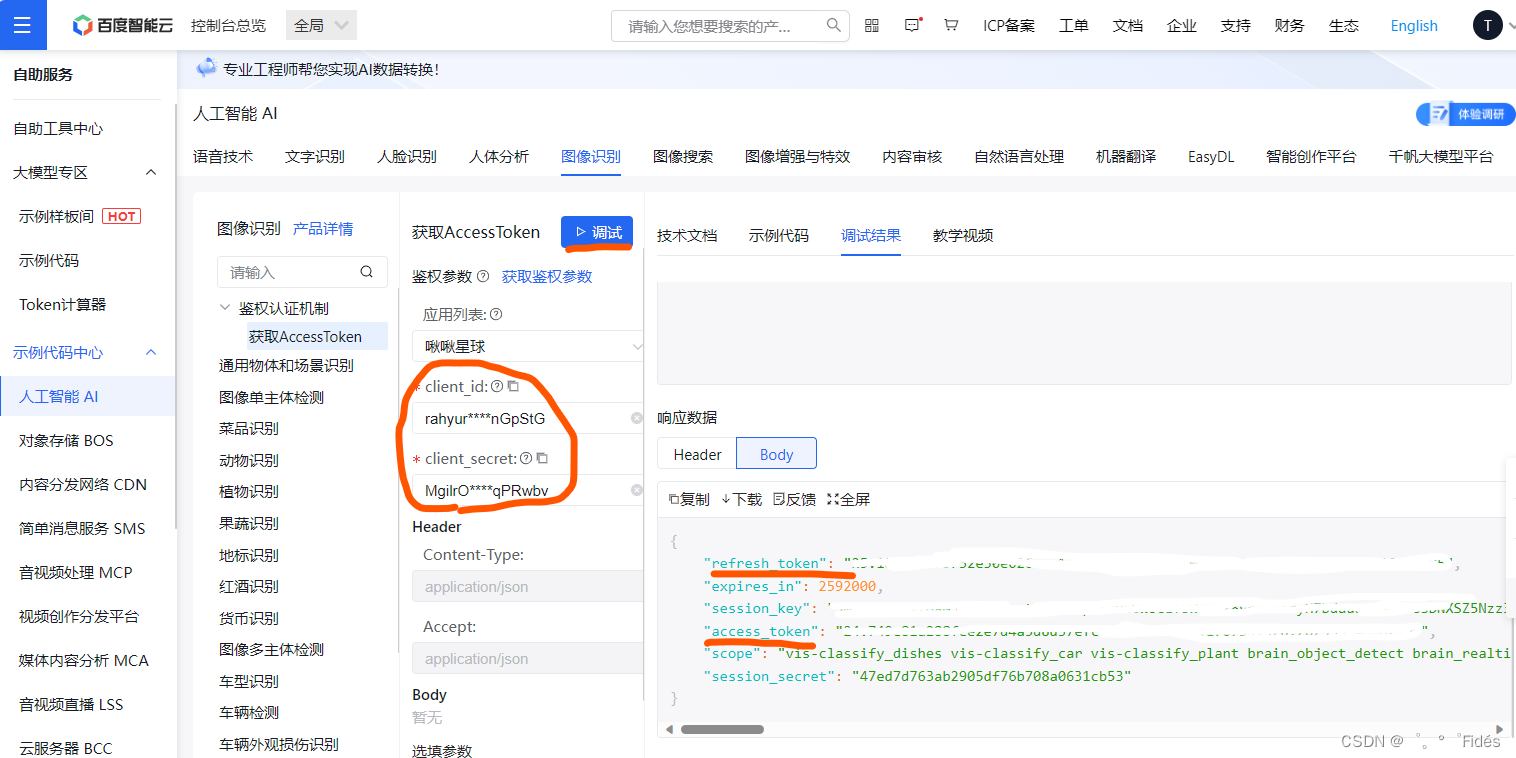Click the search magnifier in top search box

click(x=834, y=26)
